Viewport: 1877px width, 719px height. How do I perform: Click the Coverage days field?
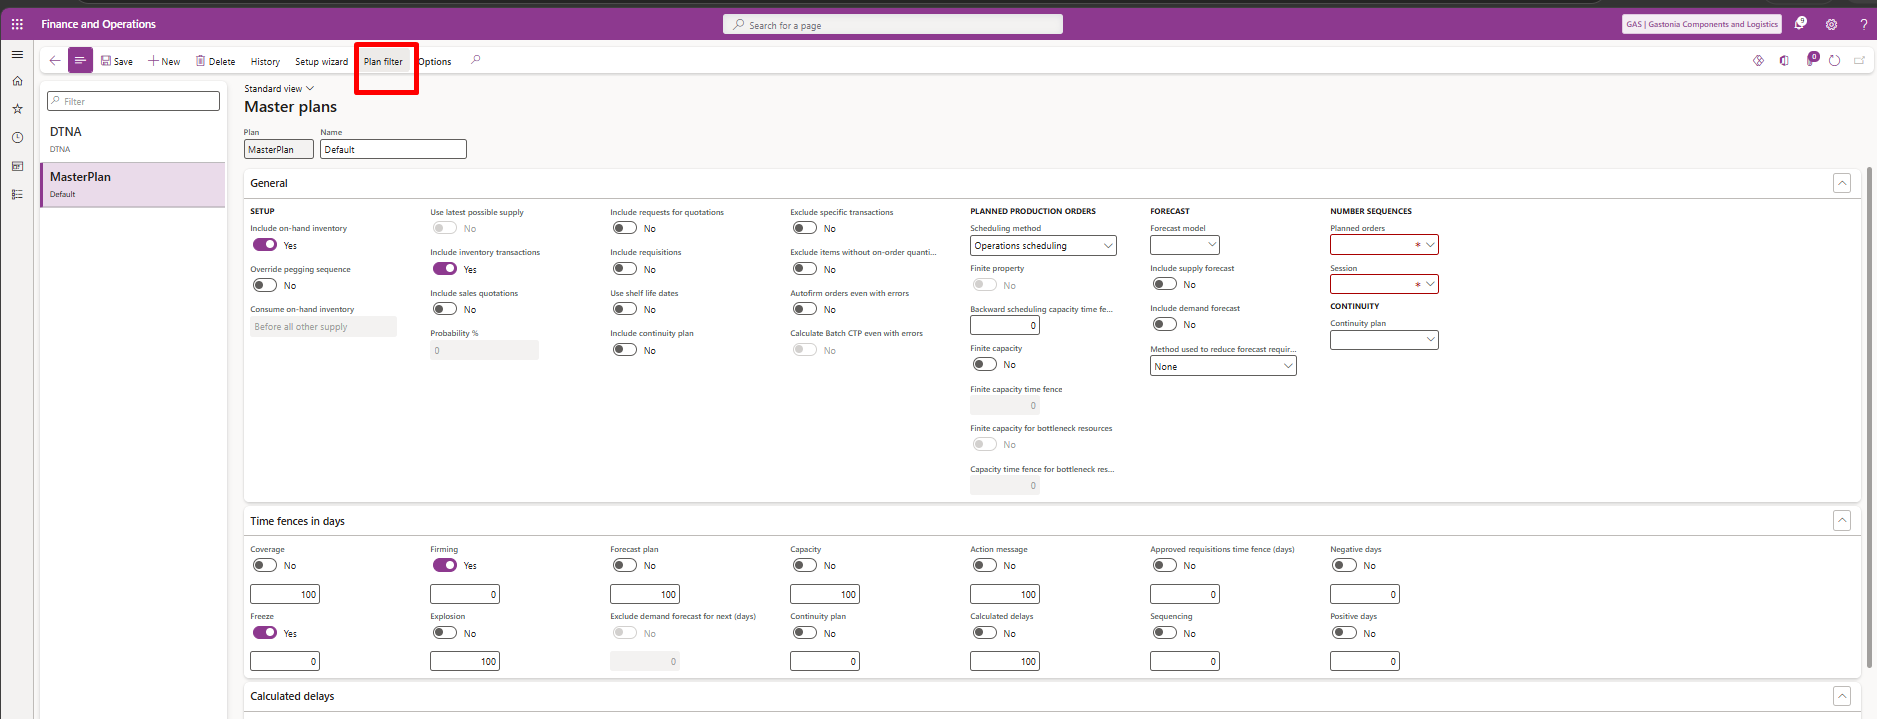[x=285, y=594]
